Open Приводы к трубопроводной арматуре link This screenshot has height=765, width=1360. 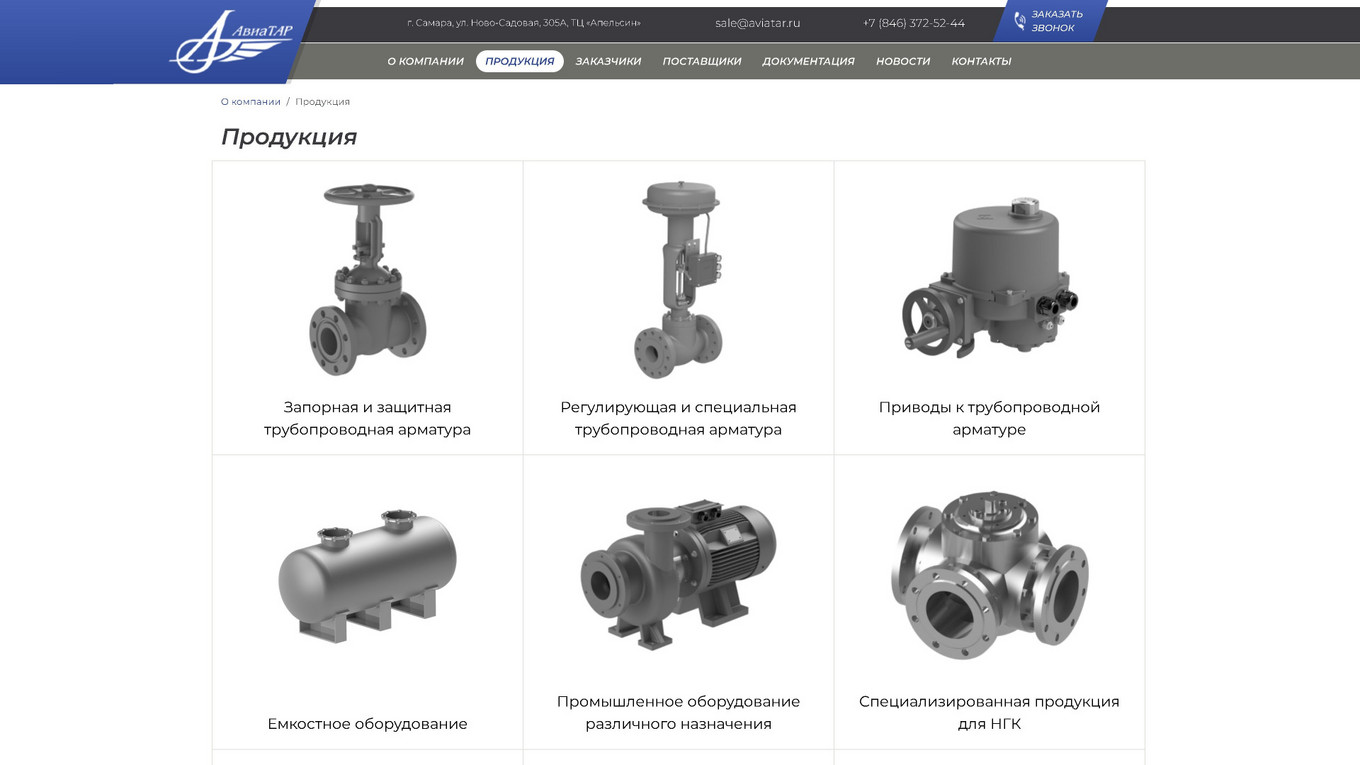coord(990,418)
